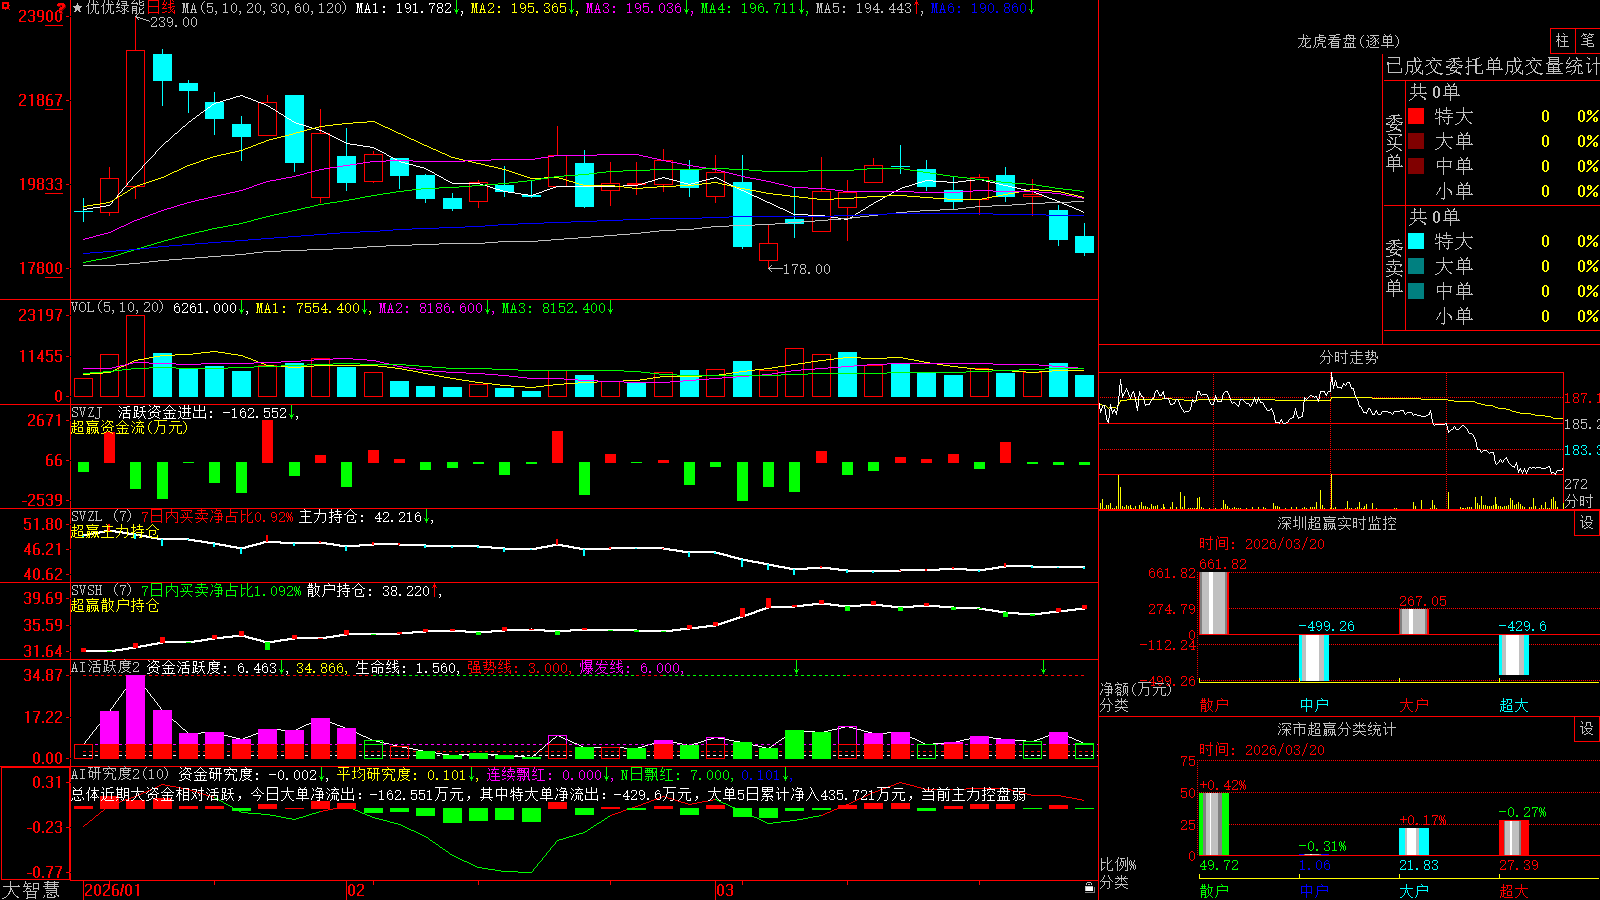Click the 661.82 散户 bar in 实时监控
Screen dimensions: 1600x900
[x=1213, y=603]
